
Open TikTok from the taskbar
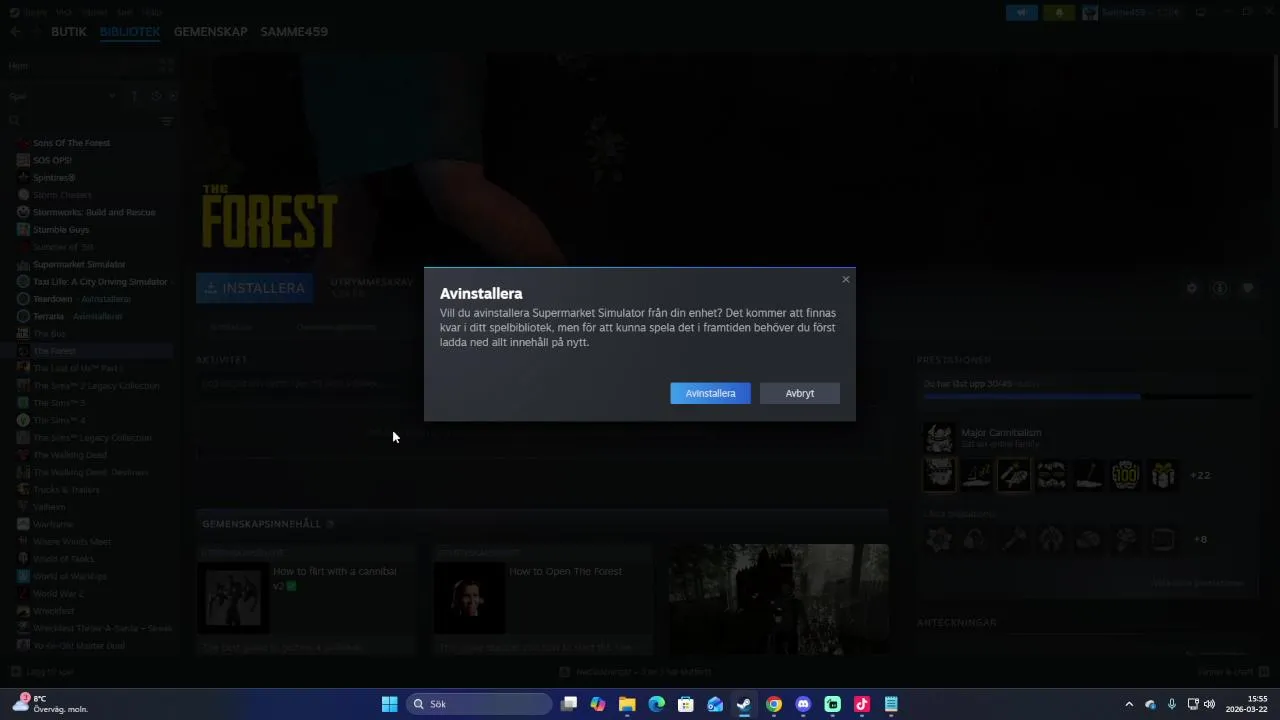(x=861, y=704)
